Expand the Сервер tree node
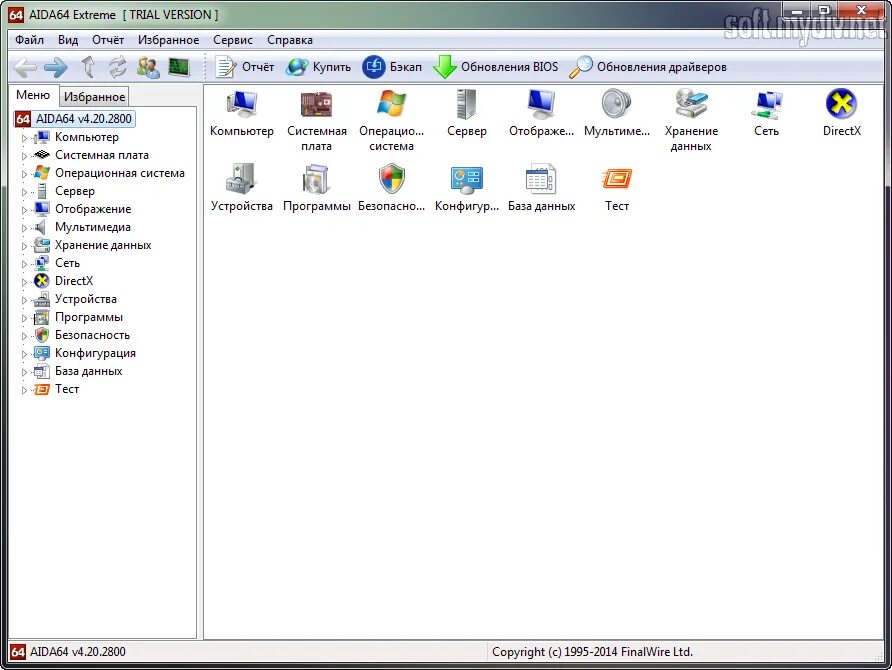The image size is (892, 670). (24, 192)
